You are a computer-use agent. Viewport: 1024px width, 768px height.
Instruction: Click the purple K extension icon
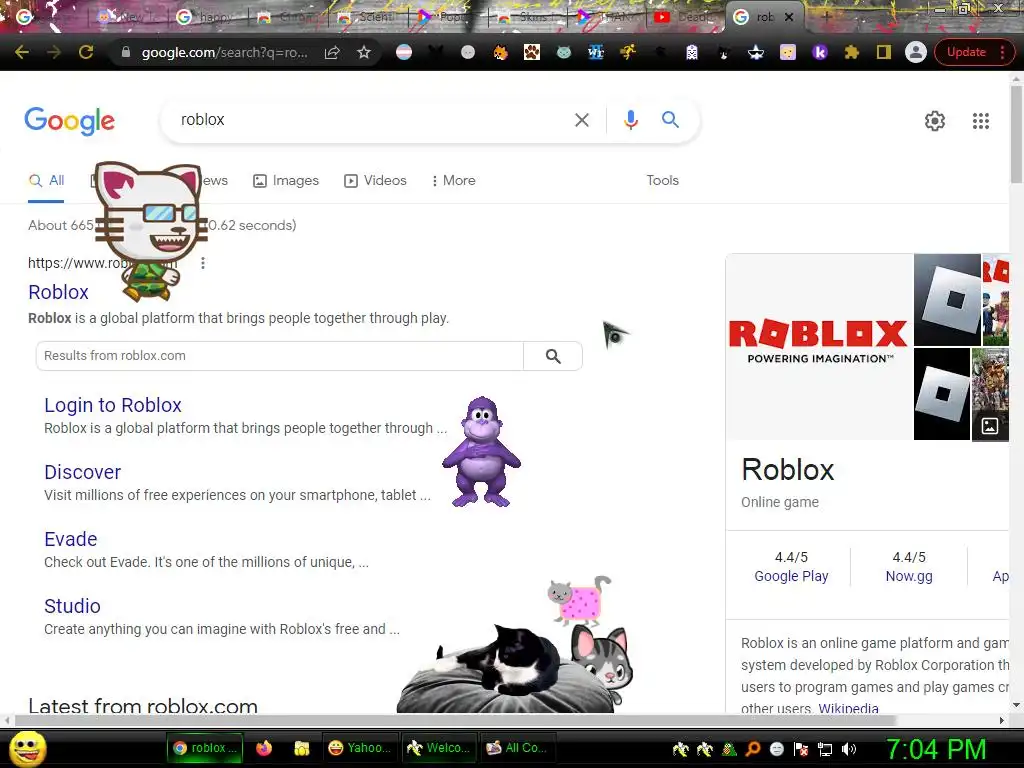(x=820, y=52)
